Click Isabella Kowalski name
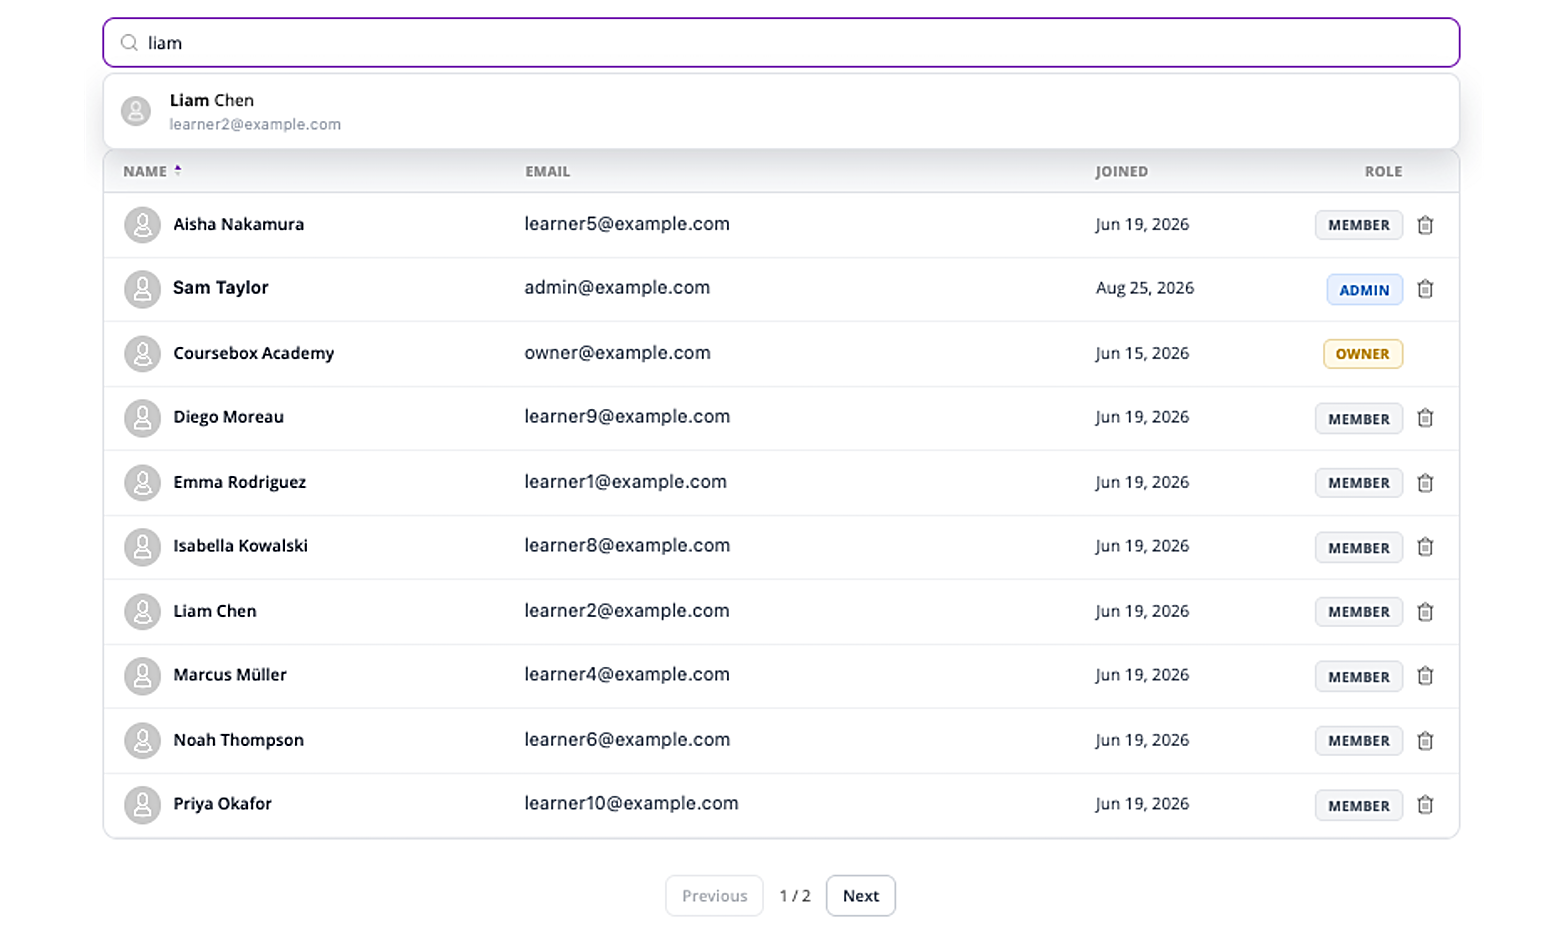The width and height of the screenshot is (1568, 930). (240, 546)
